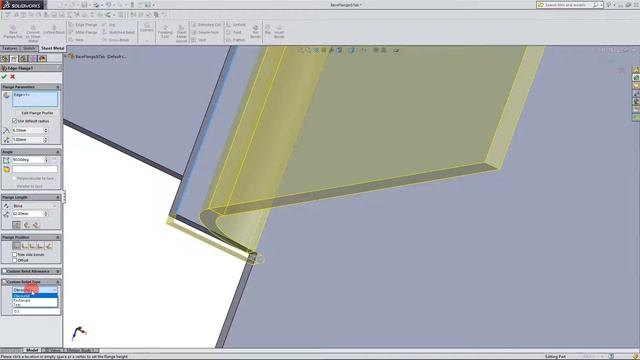This screenshot has width=640, height=360.
Task: Click the Base Flange/Tab ribbon tool
Action: point(13,32)
